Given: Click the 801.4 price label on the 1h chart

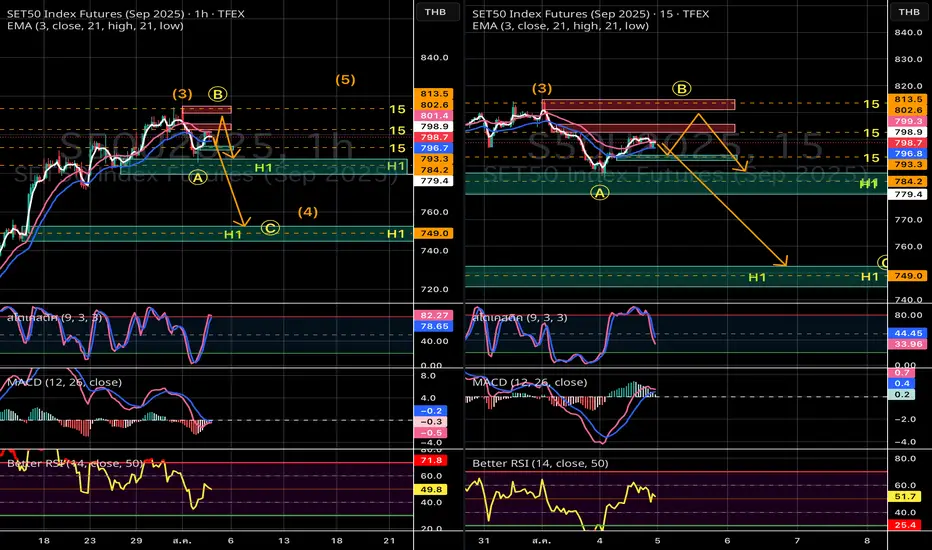Looking at the screenshot, I should [x=433, y=115].
